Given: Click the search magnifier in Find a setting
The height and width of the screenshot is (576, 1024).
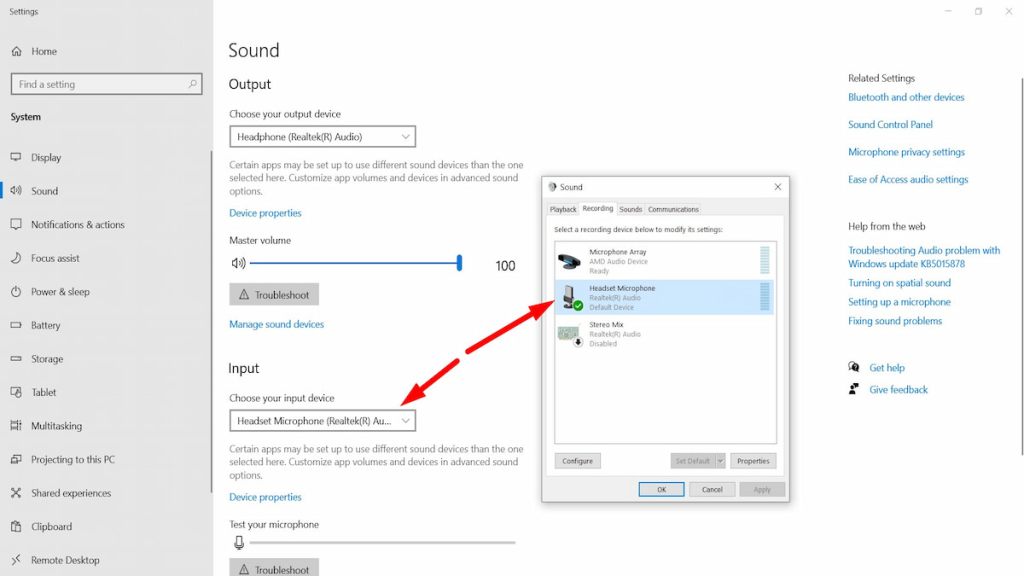Looking at the screenshot, I should click(193, 84).
